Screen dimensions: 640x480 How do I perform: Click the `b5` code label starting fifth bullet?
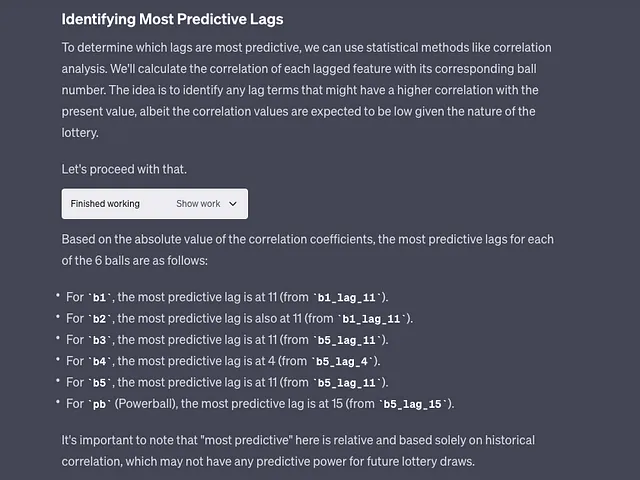[x=100, y=382]
